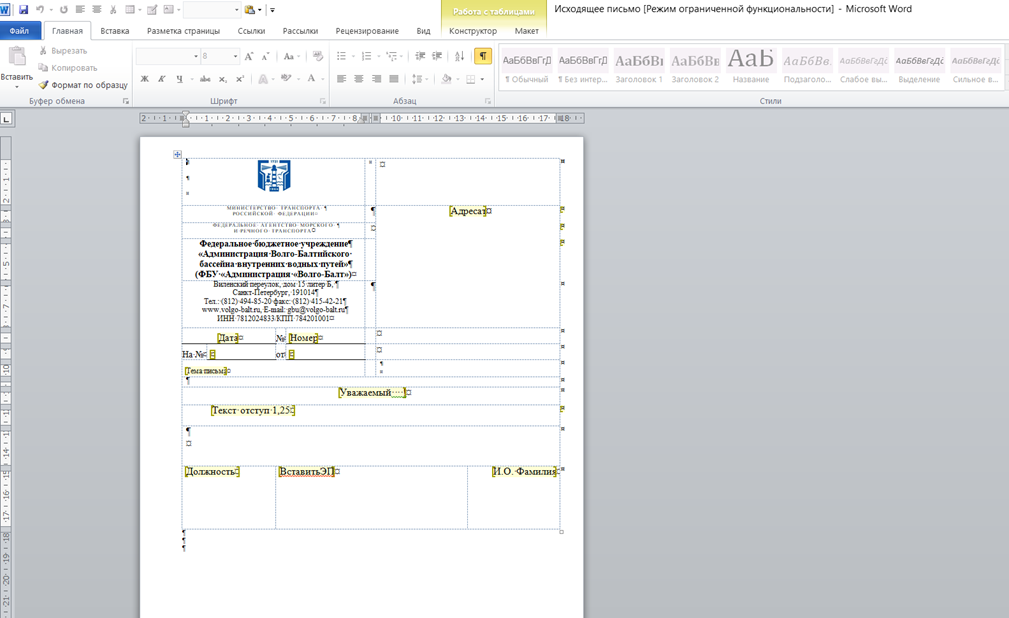The image size is (1009, 618).
Task: Justify the paragraph text
Action: coord(394,79)
